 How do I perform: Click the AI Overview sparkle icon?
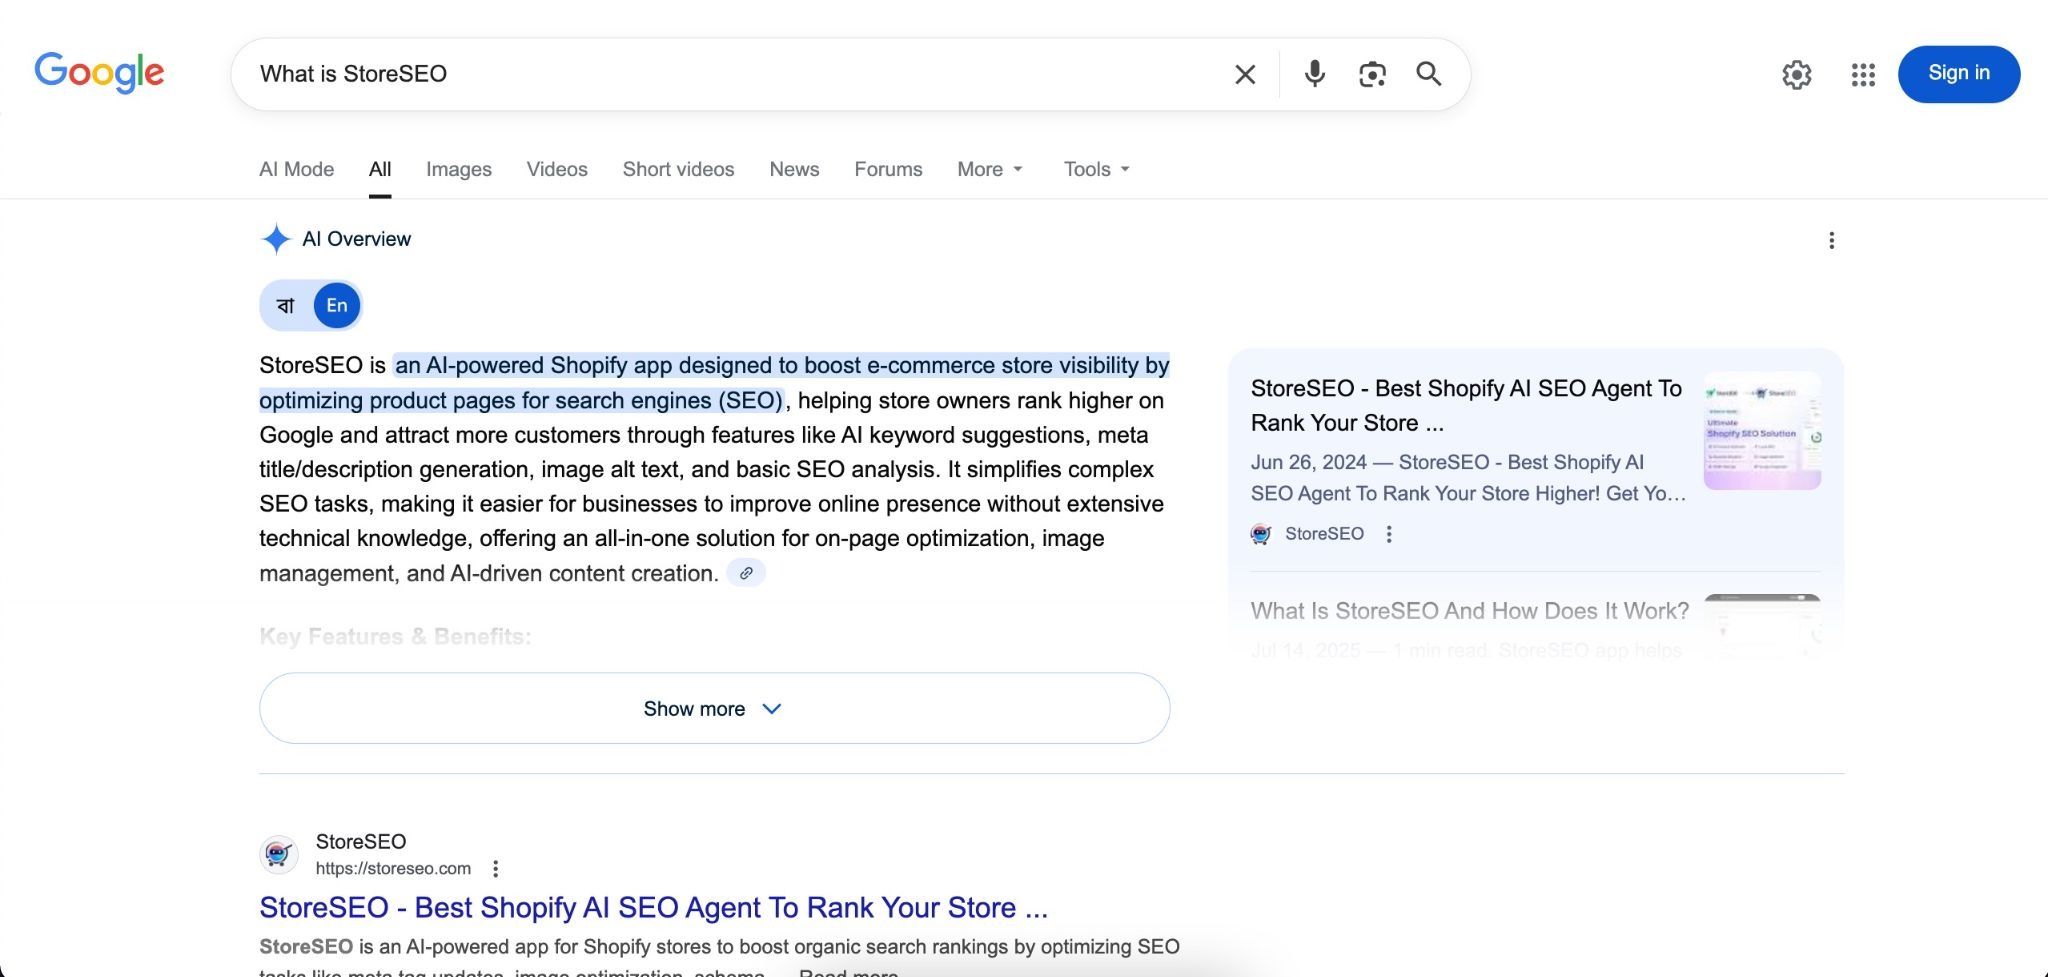click(275, 238)
